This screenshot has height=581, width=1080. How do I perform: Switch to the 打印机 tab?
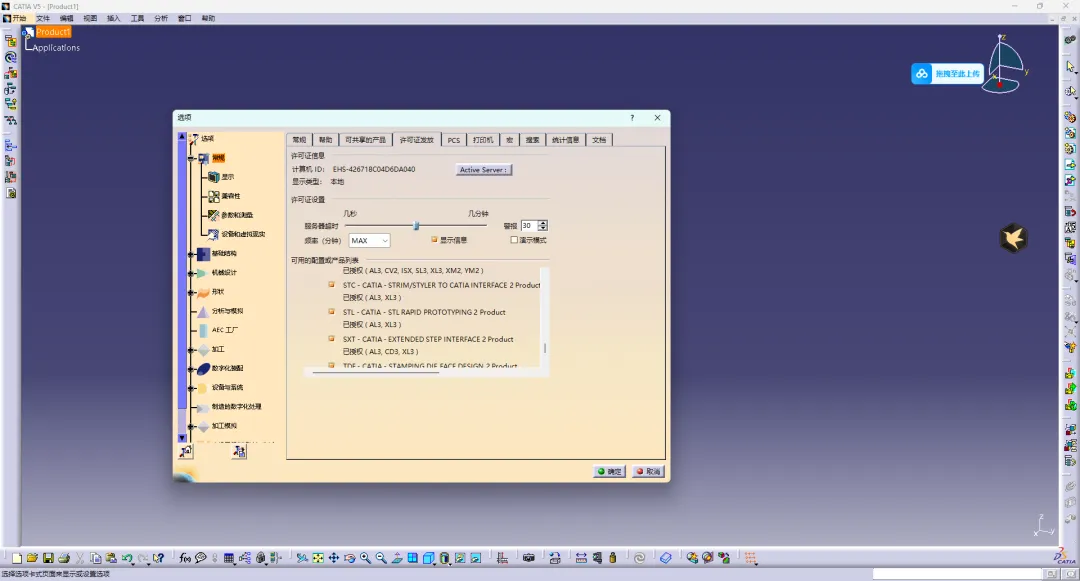point(483,140)
